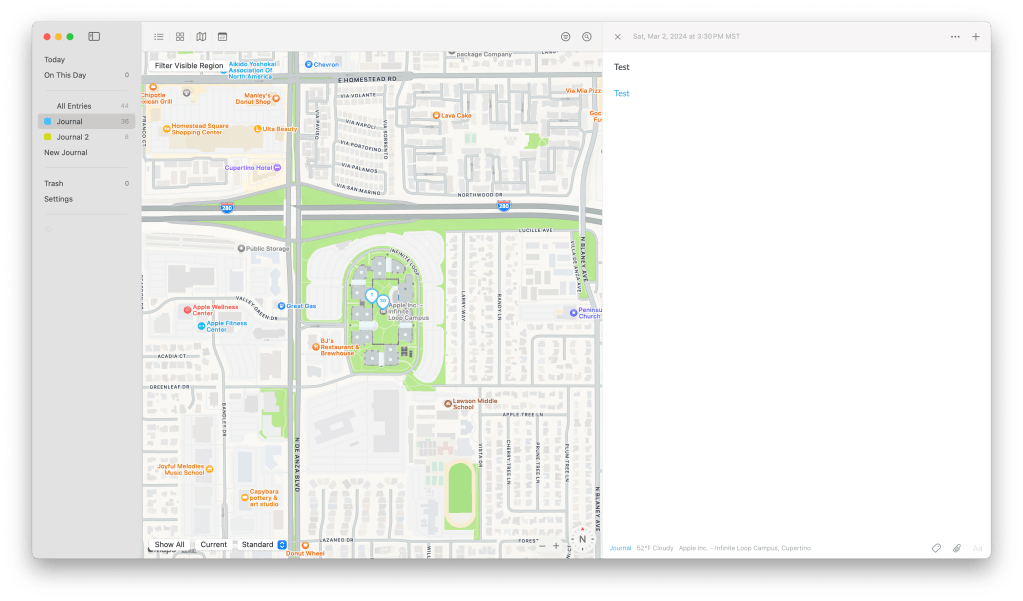Switch to calendar view
Screen dimensions: 1023x601
click(x=222, y=37)
